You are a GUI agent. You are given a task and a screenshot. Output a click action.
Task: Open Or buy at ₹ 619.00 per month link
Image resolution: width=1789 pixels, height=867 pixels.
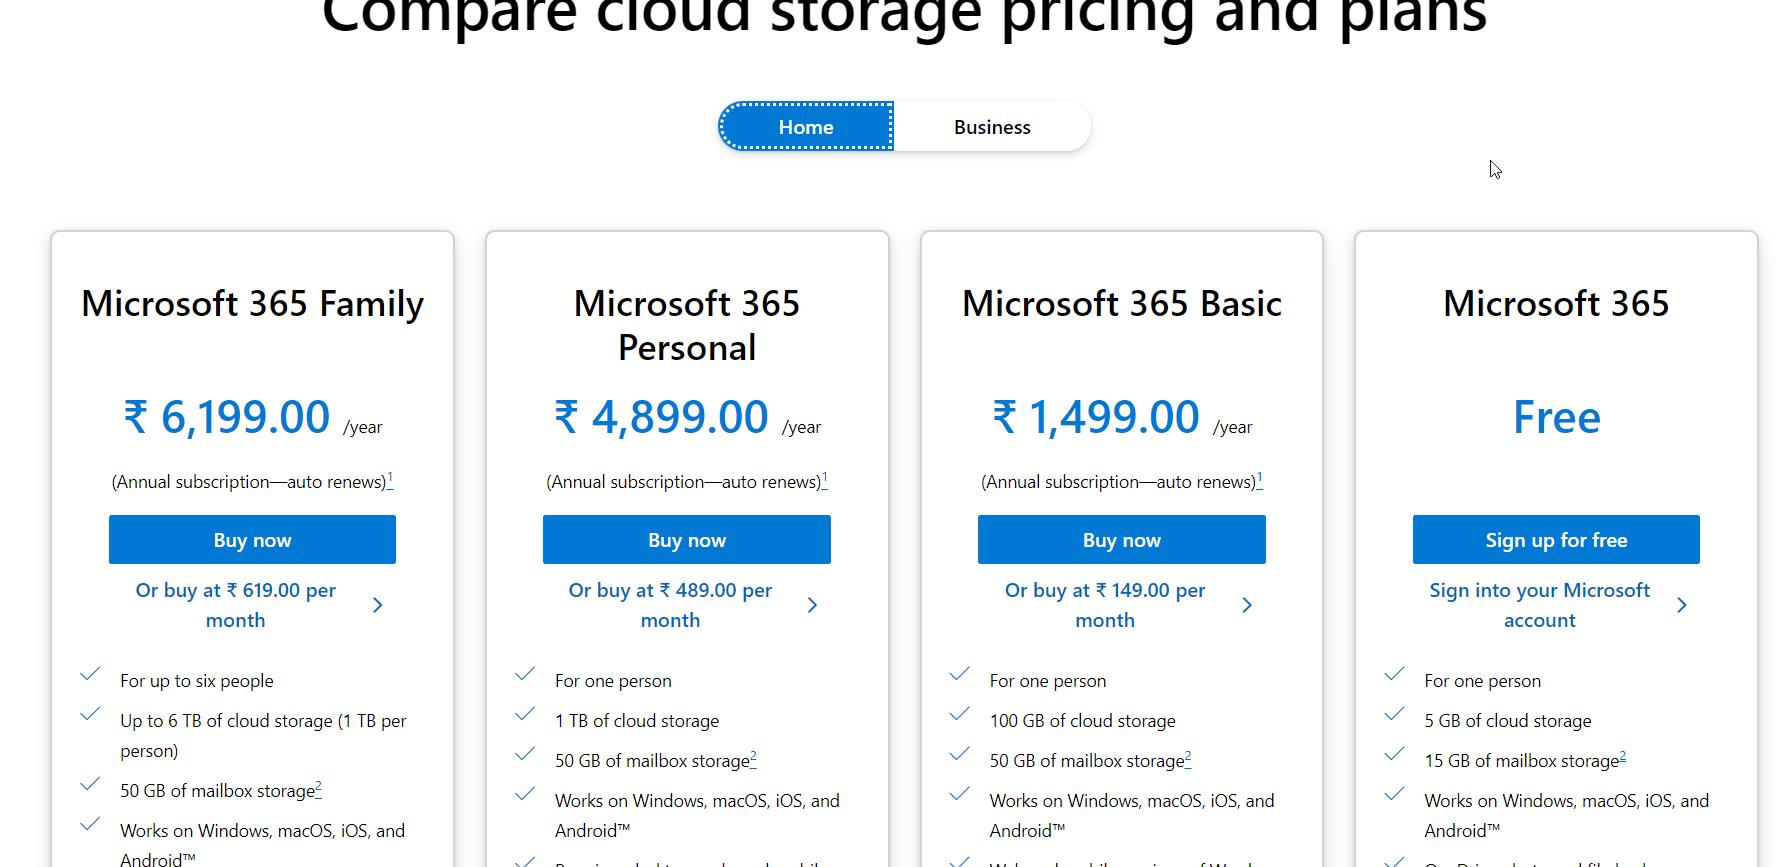click(236, 605)
